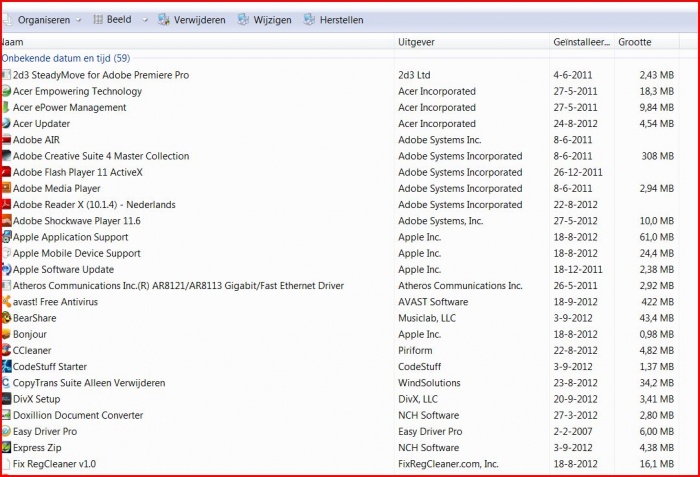Click the Beeld view icon
This screenshot has width=700, height=477.
tap(98, 19)
